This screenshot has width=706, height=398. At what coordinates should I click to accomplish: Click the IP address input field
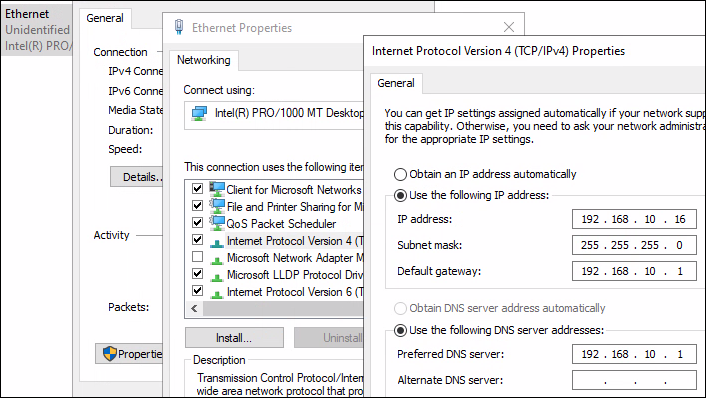634,219
